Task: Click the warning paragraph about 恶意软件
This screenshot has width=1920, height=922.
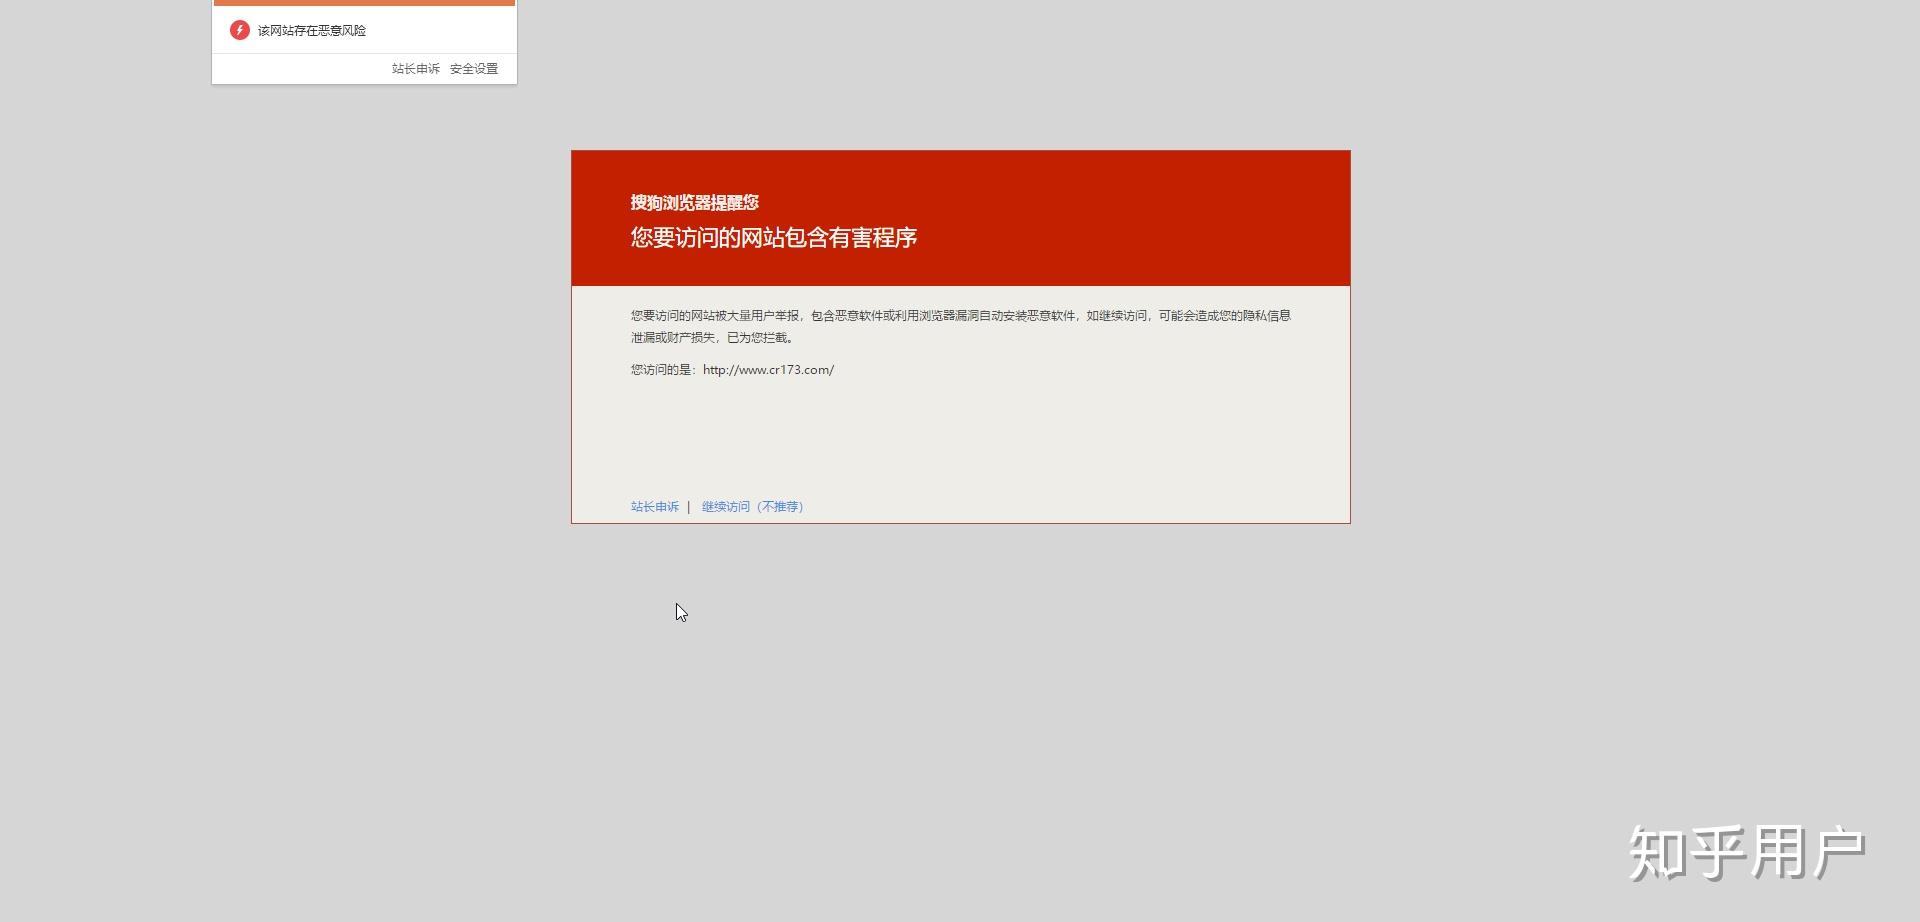Action: pyautogui.click(x=961, y=327)
